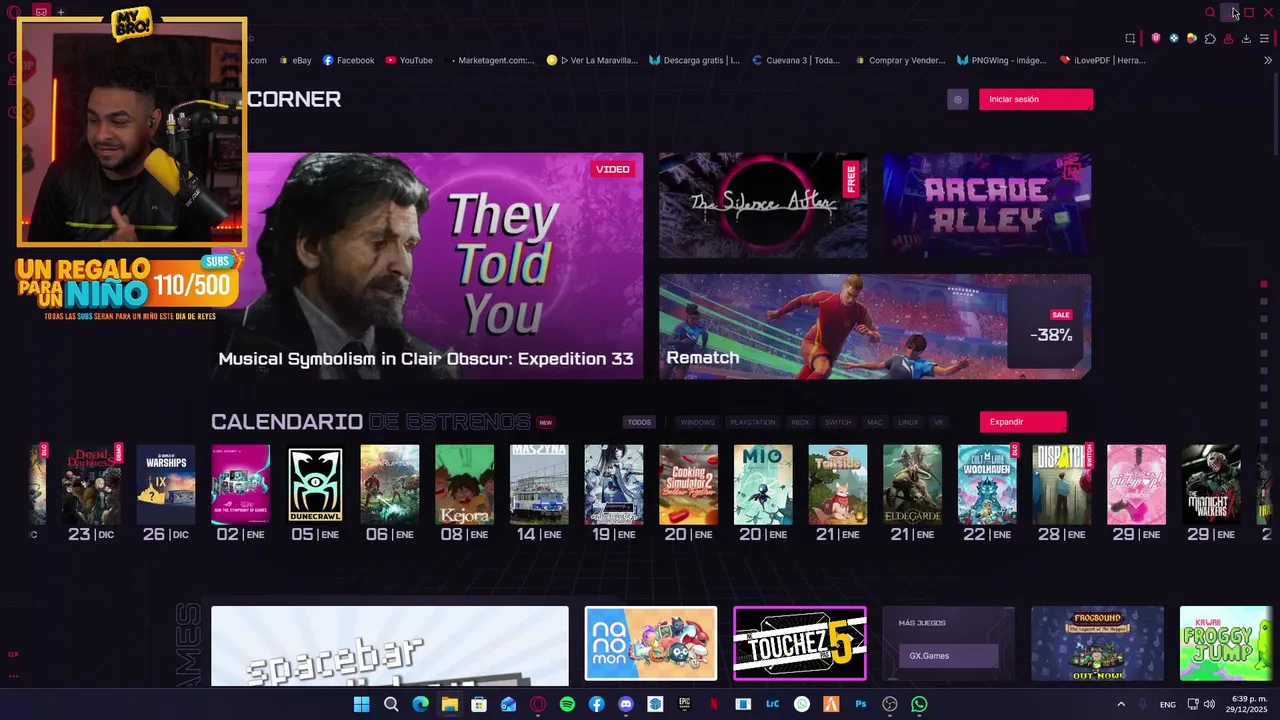Open the Kejora release on 08 ENE
Image resolution: width=1280 pixels, height=720 pixels.
coord(464,485)
